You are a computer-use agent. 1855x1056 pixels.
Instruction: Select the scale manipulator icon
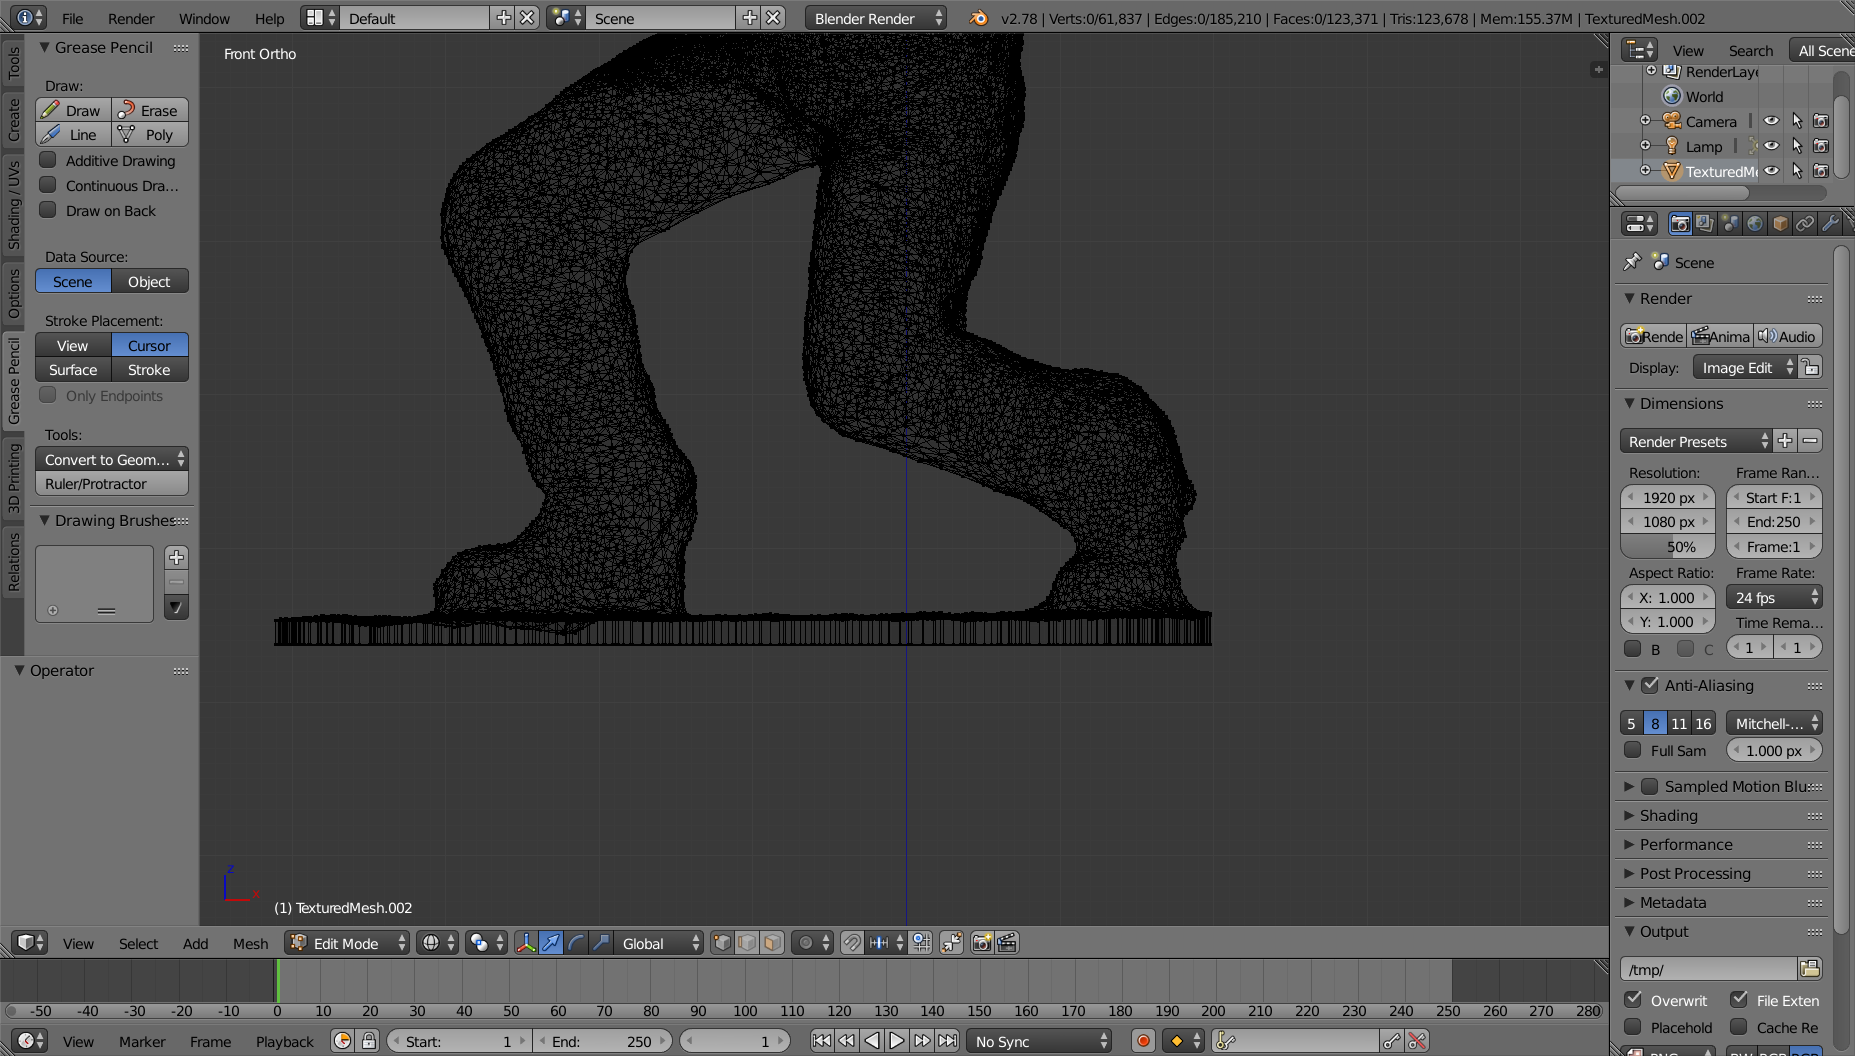600,943
